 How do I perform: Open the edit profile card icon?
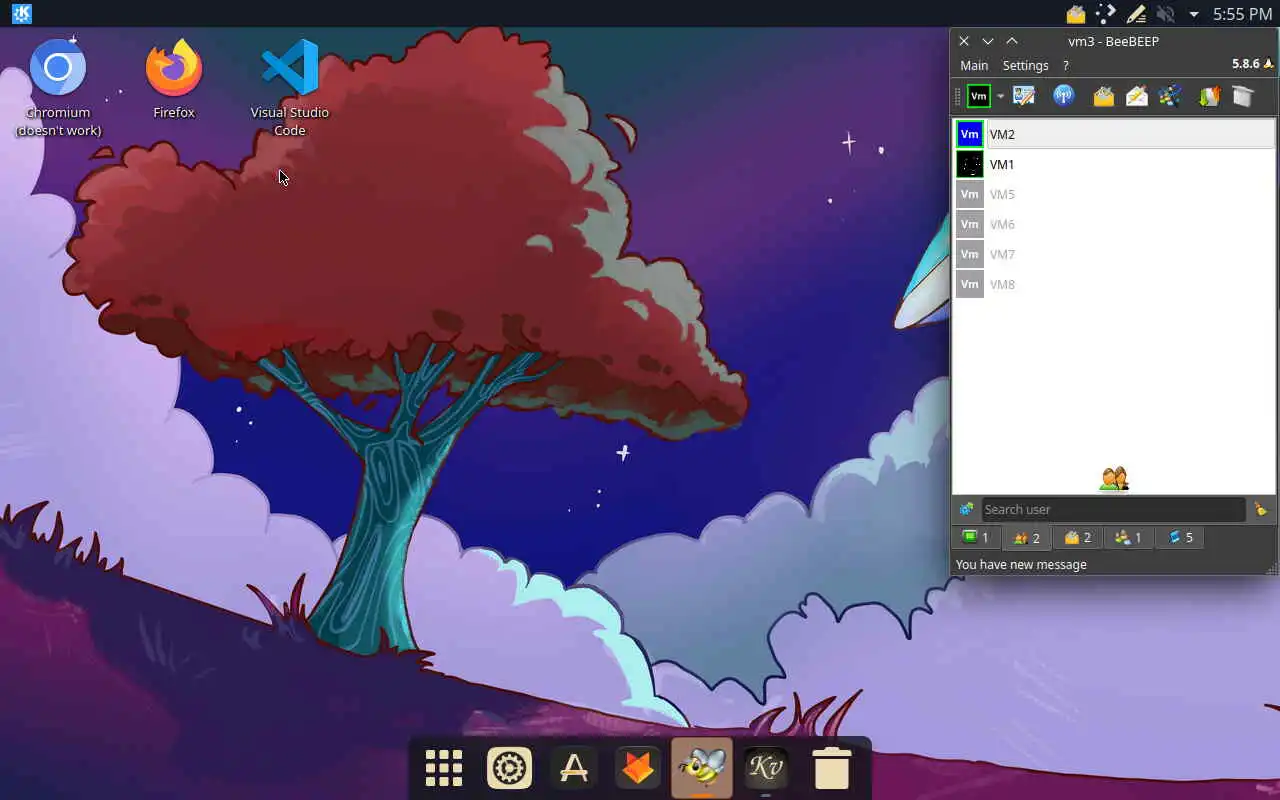pos(1023,96)
